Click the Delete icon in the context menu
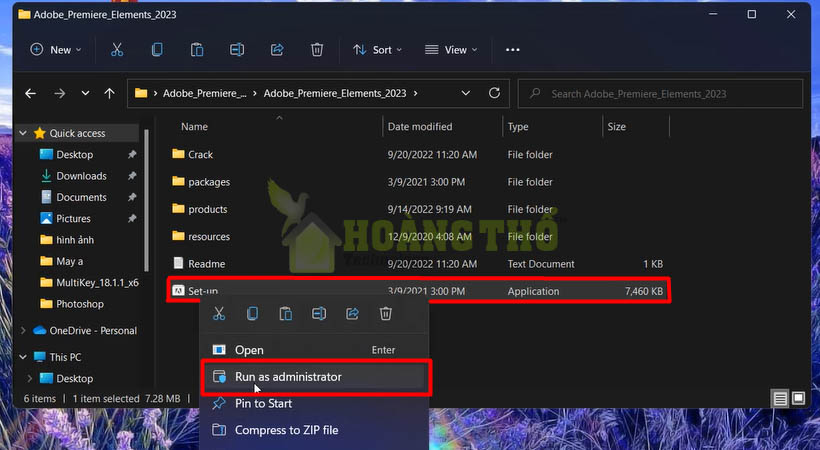 tap(385, 314)
